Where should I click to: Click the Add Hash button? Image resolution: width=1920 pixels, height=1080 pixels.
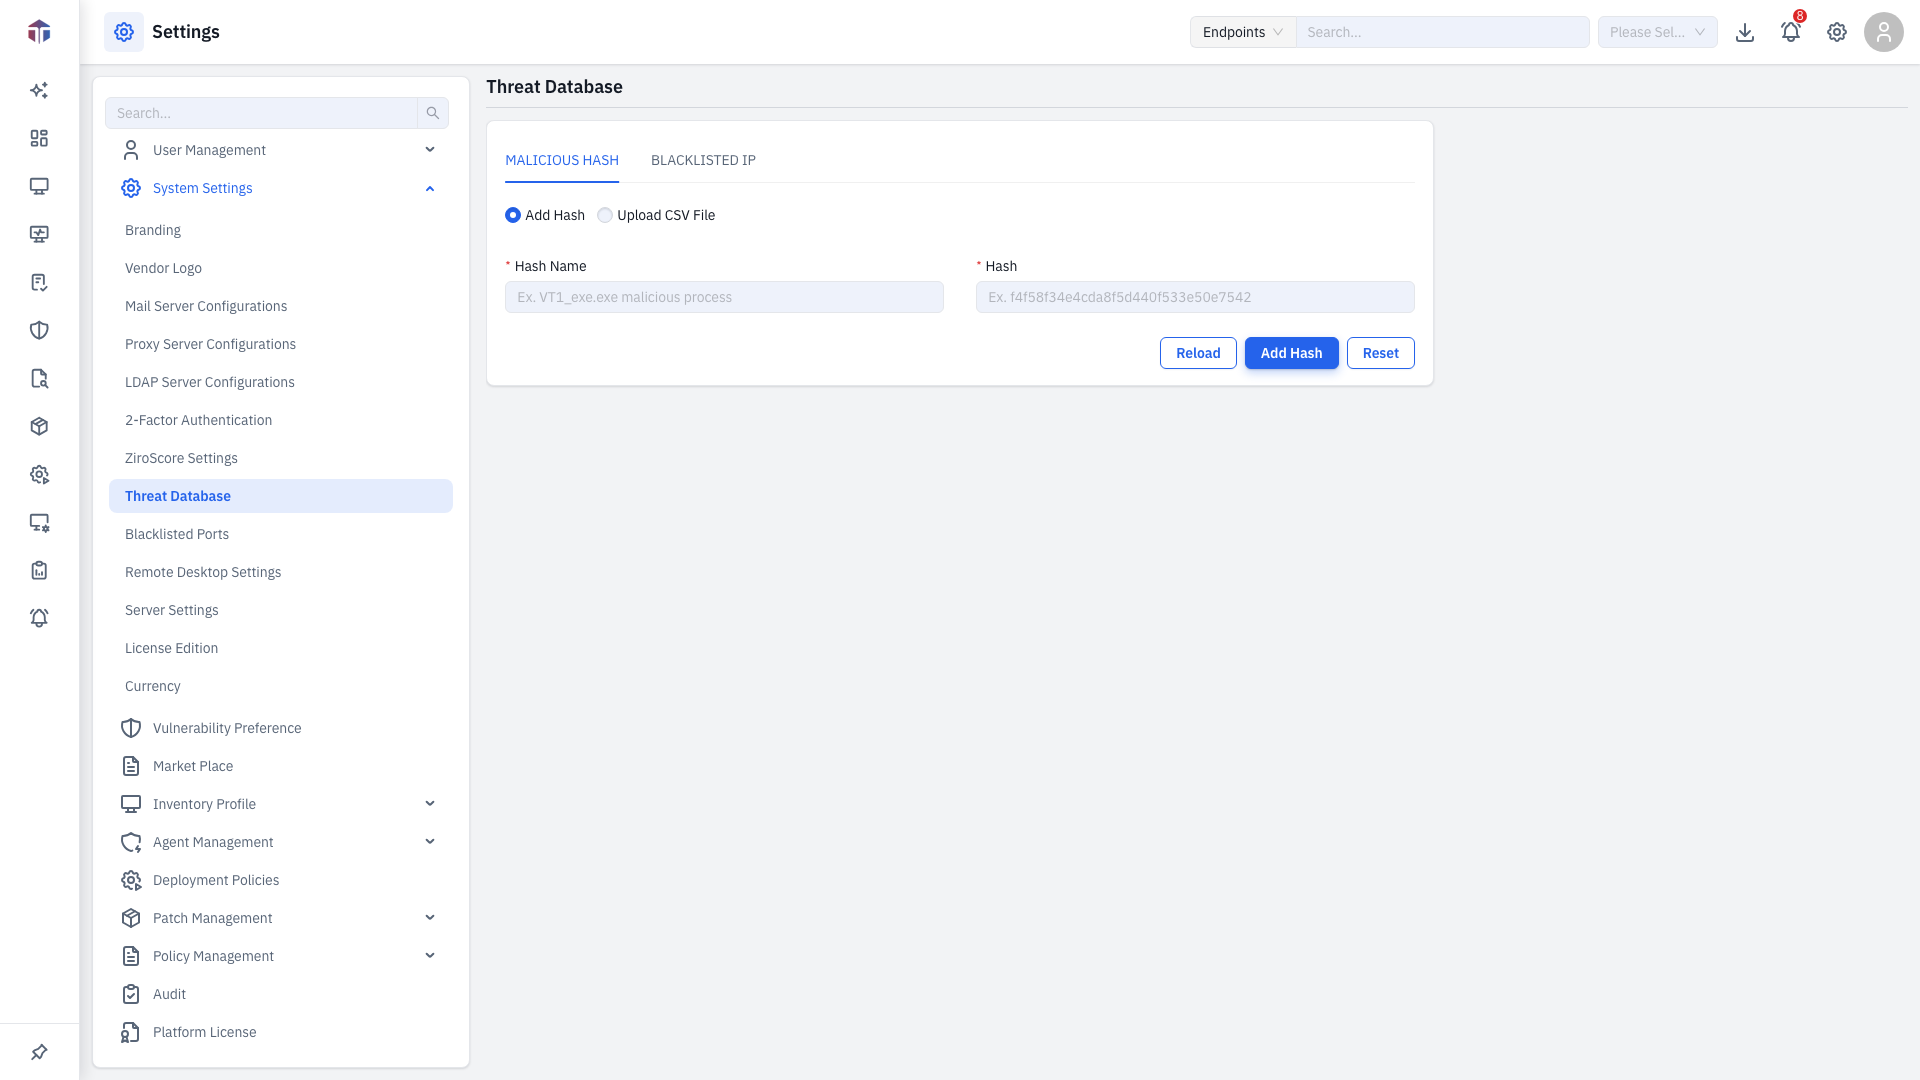tap(1291, 353)
